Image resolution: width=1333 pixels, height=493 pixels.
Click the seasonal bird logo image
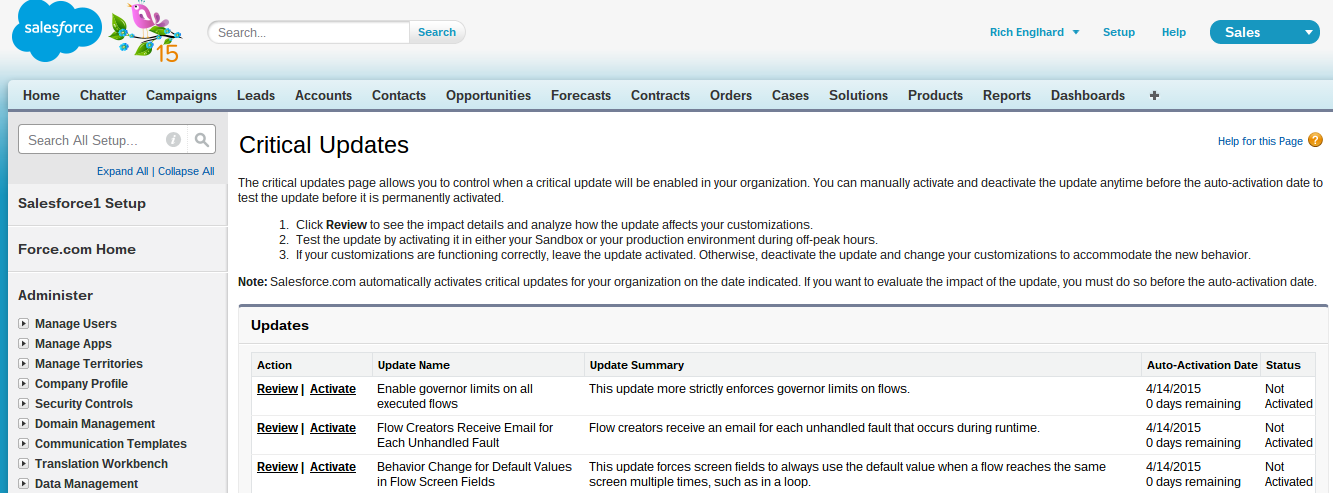point(147,32)
